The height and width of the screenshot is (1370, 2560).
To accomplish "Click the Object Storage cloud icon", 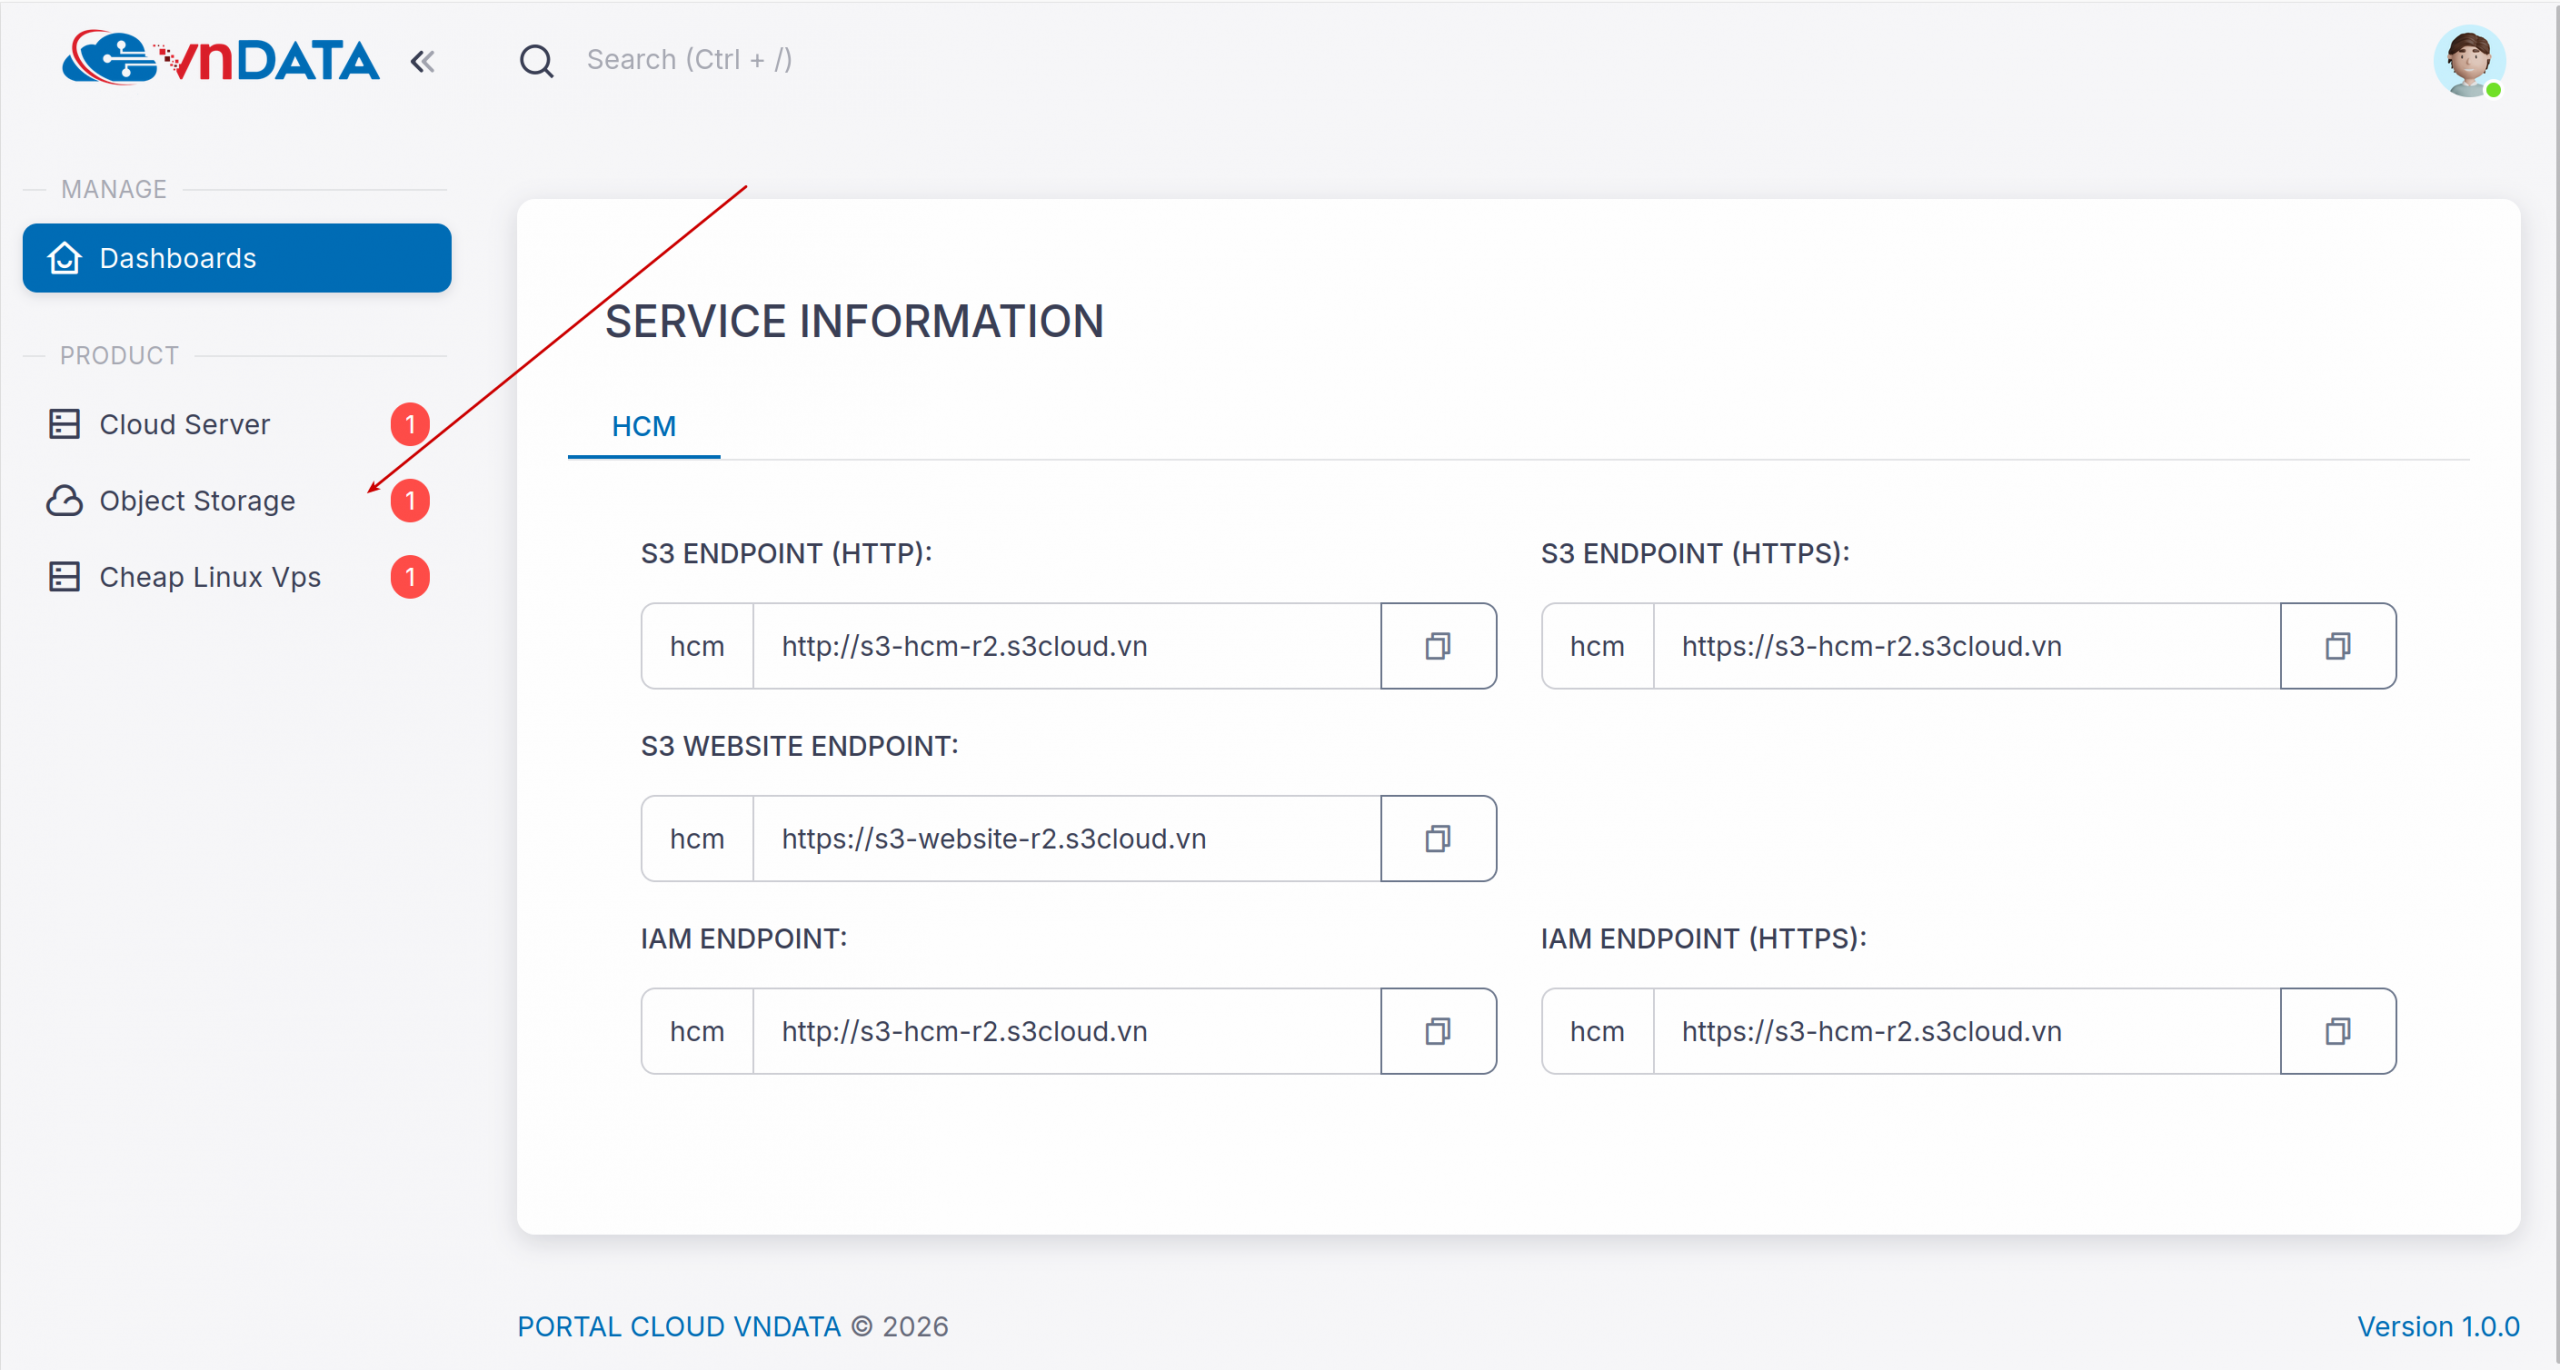I will point(63,501).
